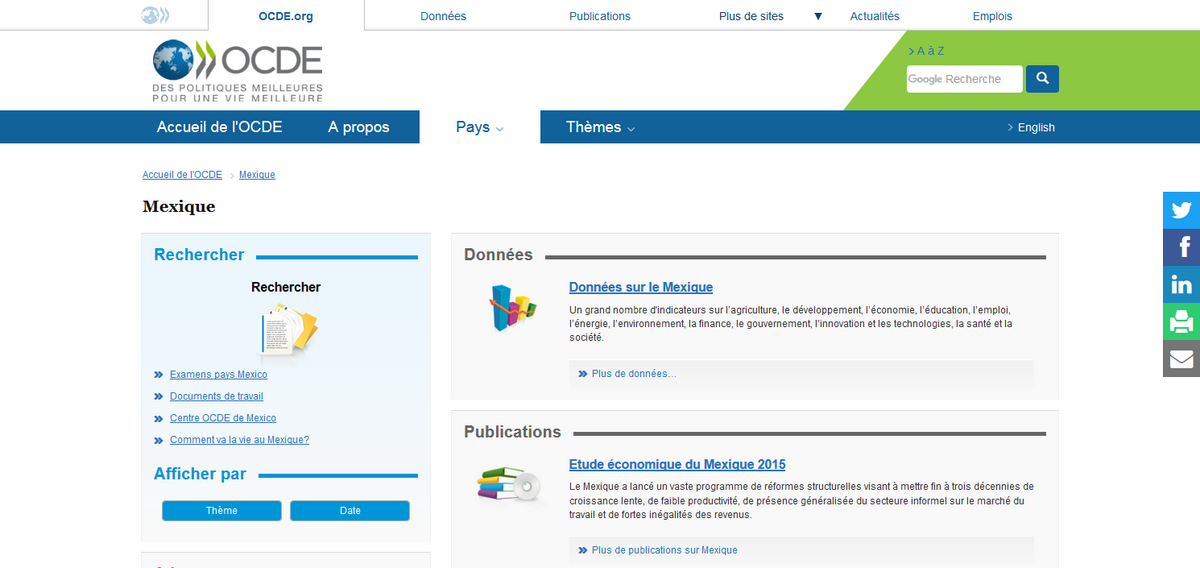Click the Thème button
Screen dimensions: 1200x568
coord(222,511)
